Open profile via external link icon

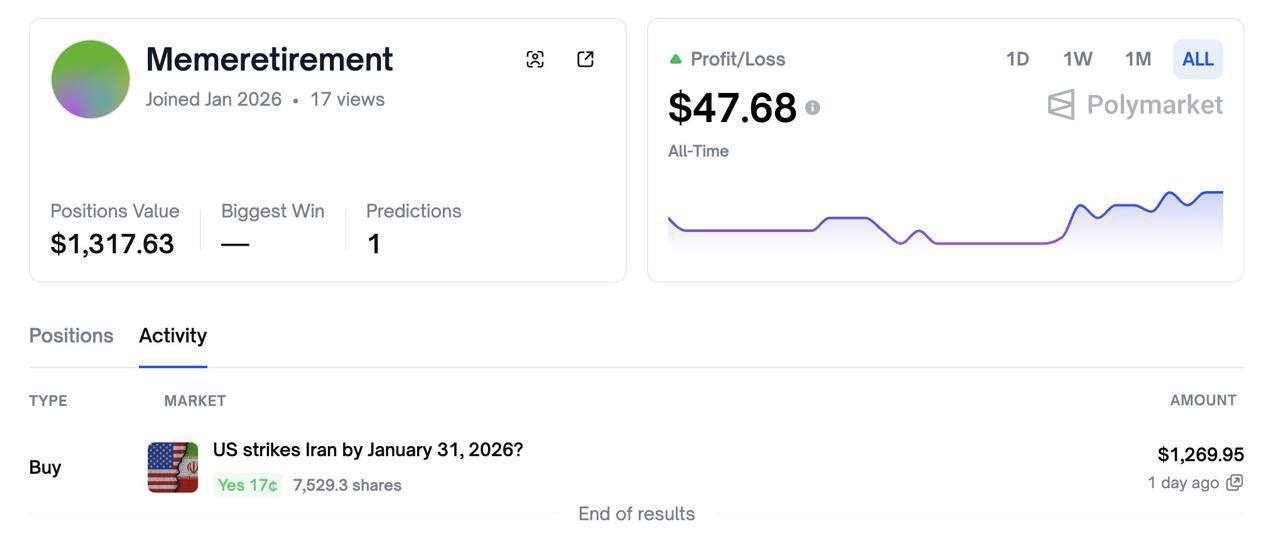click(x=586, y=59)
